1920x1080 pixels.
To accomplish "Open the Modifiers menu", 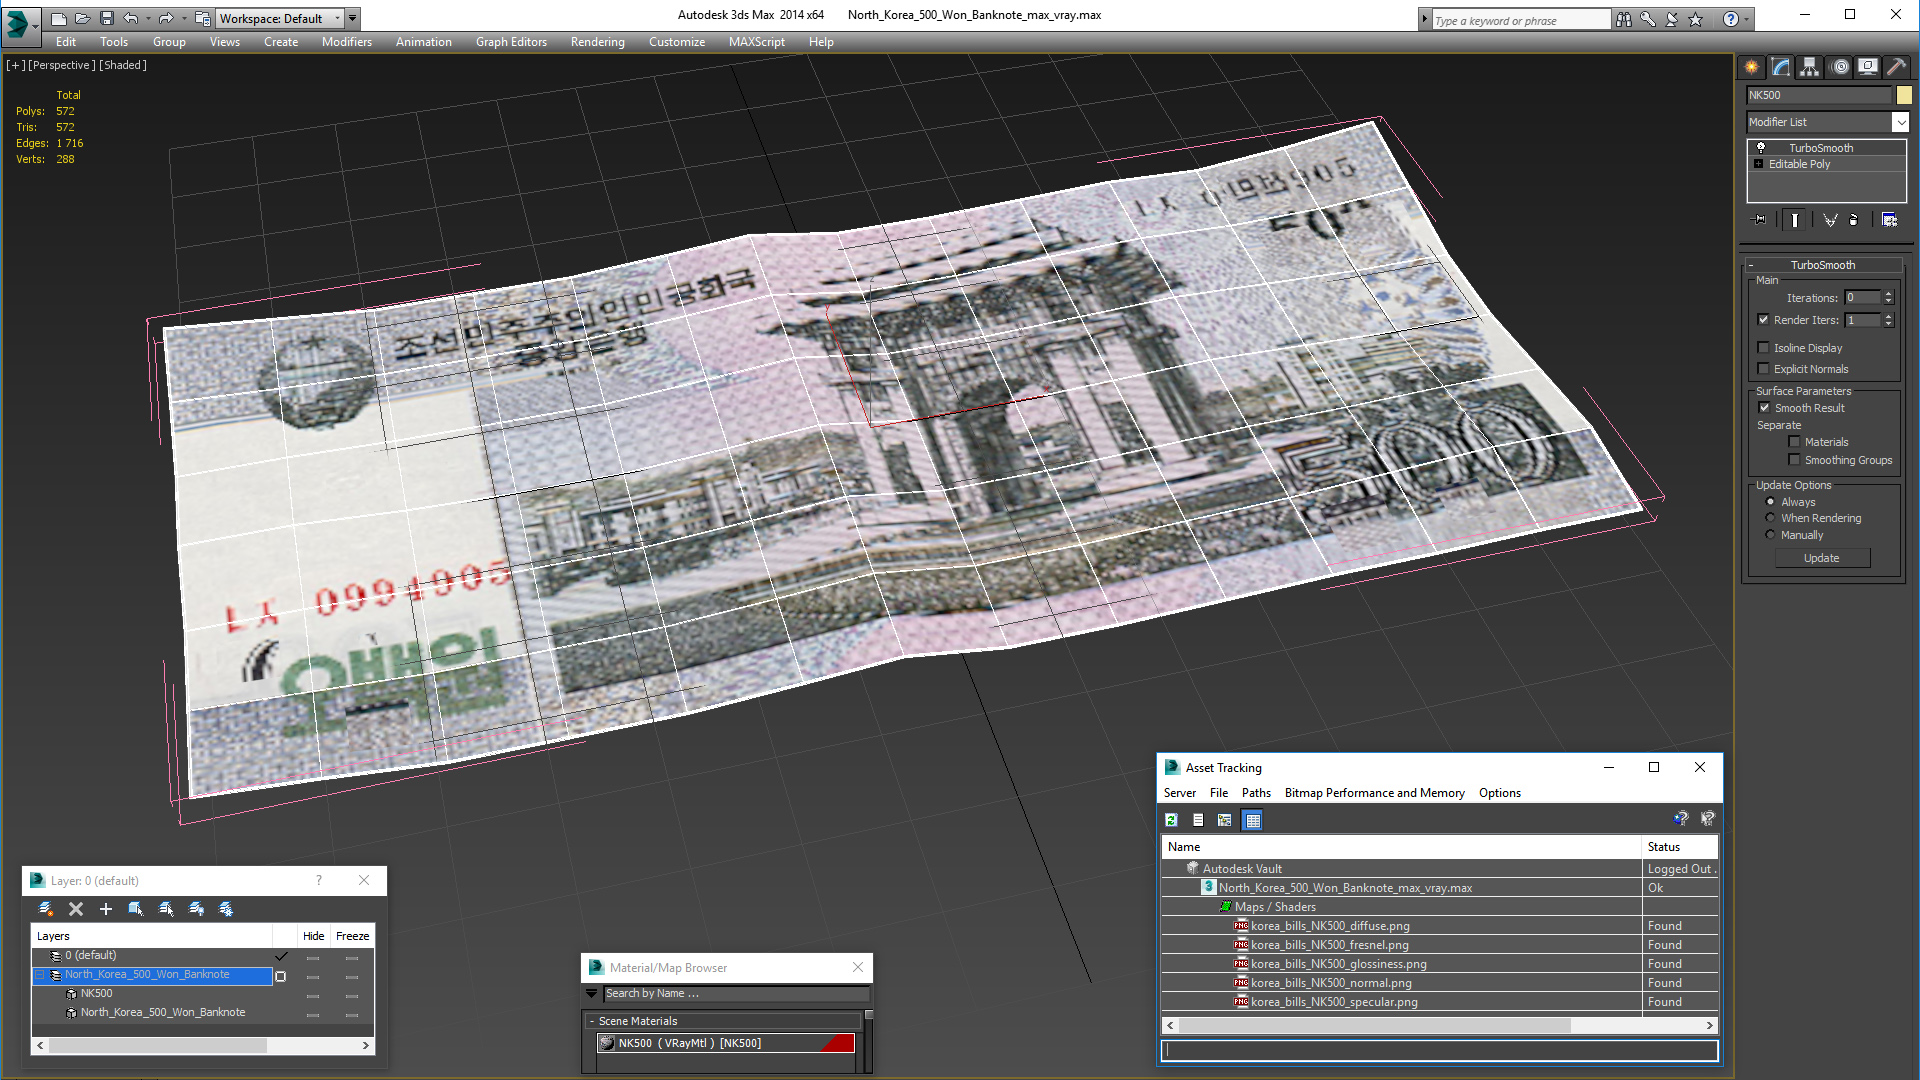I will click(346, 42).
